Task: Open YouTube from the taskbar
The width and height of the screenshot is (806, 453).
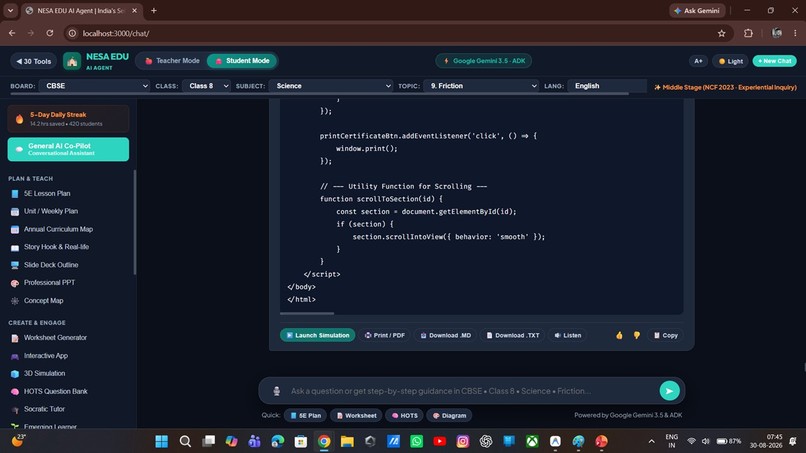Action: 439,441
